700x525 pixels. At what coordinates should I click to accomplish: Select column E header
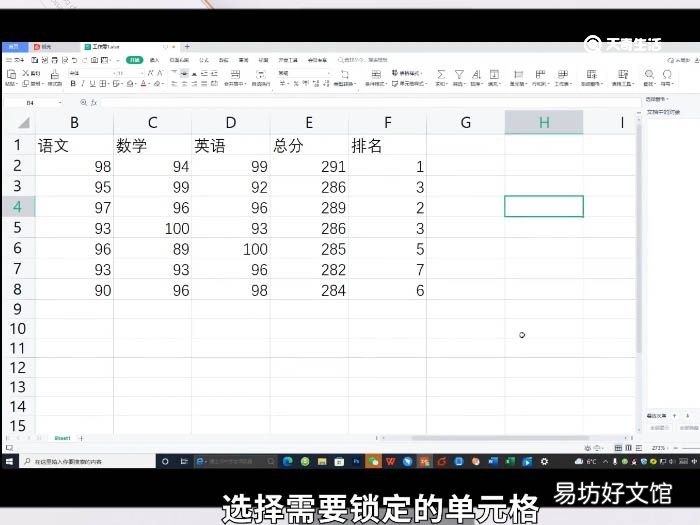pos(309,122)
